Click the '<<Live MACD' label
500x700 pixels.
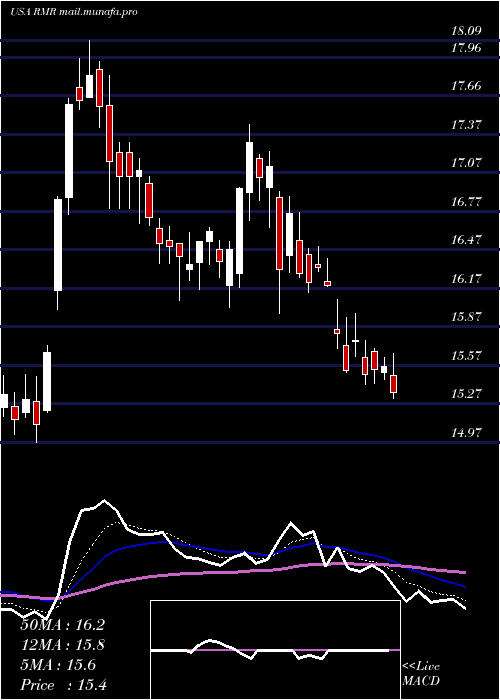[x=421, y=674]
